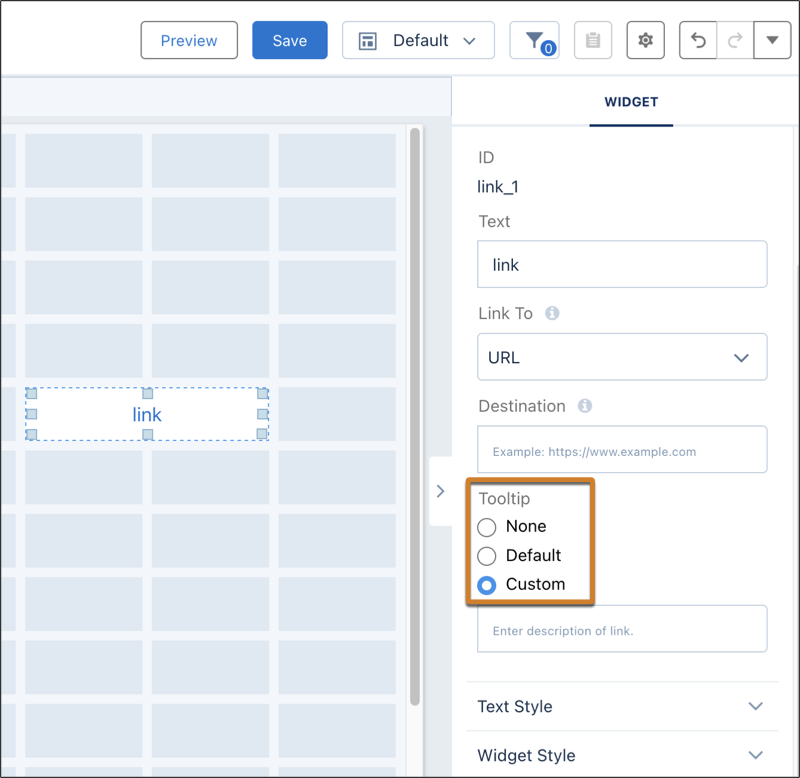
Task: Click the Preview button
Action: 189,40
